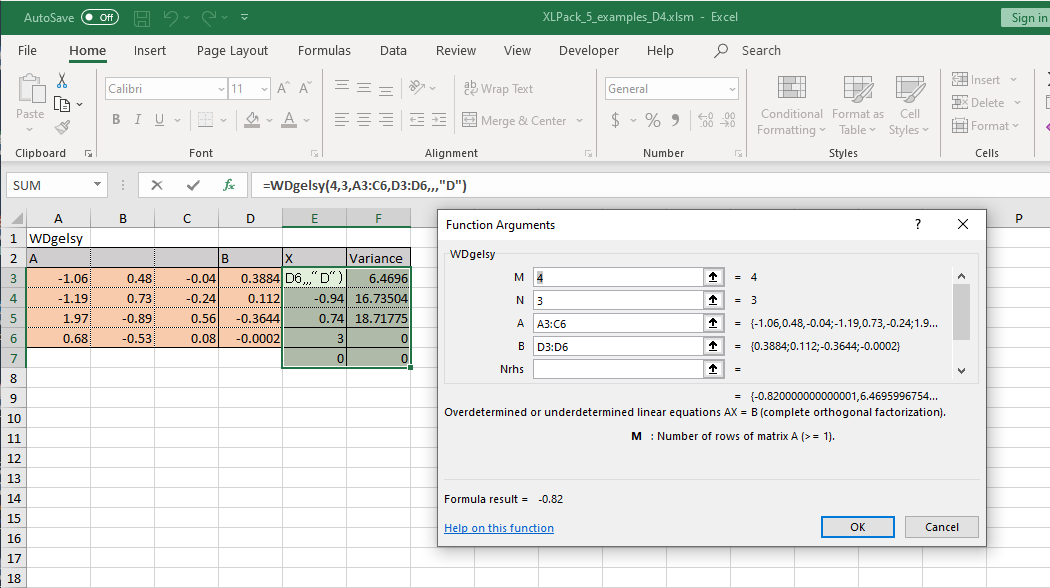Apply the Font Color A swatch
The image size is (1050, 588).
point(289,120)
